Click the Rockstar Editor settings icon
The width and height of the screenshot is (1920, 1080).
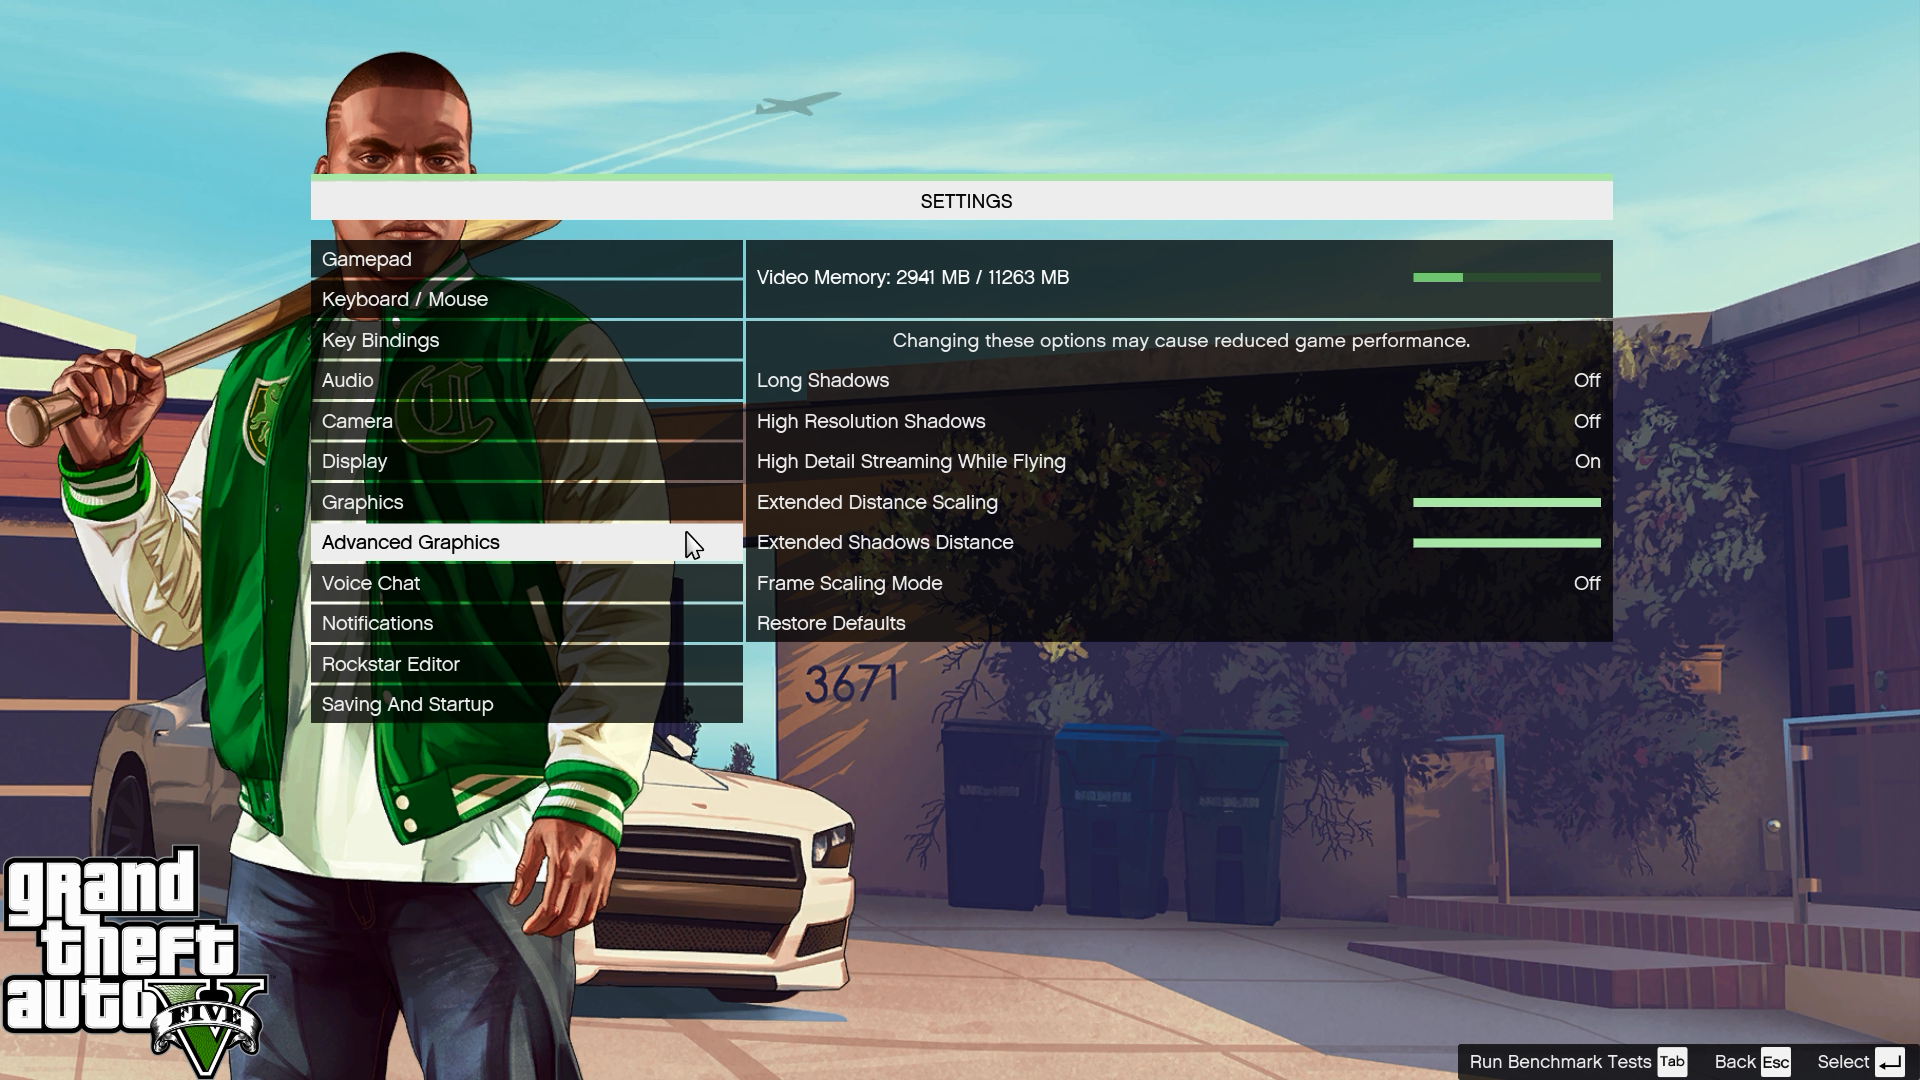(x=390, y=663)
